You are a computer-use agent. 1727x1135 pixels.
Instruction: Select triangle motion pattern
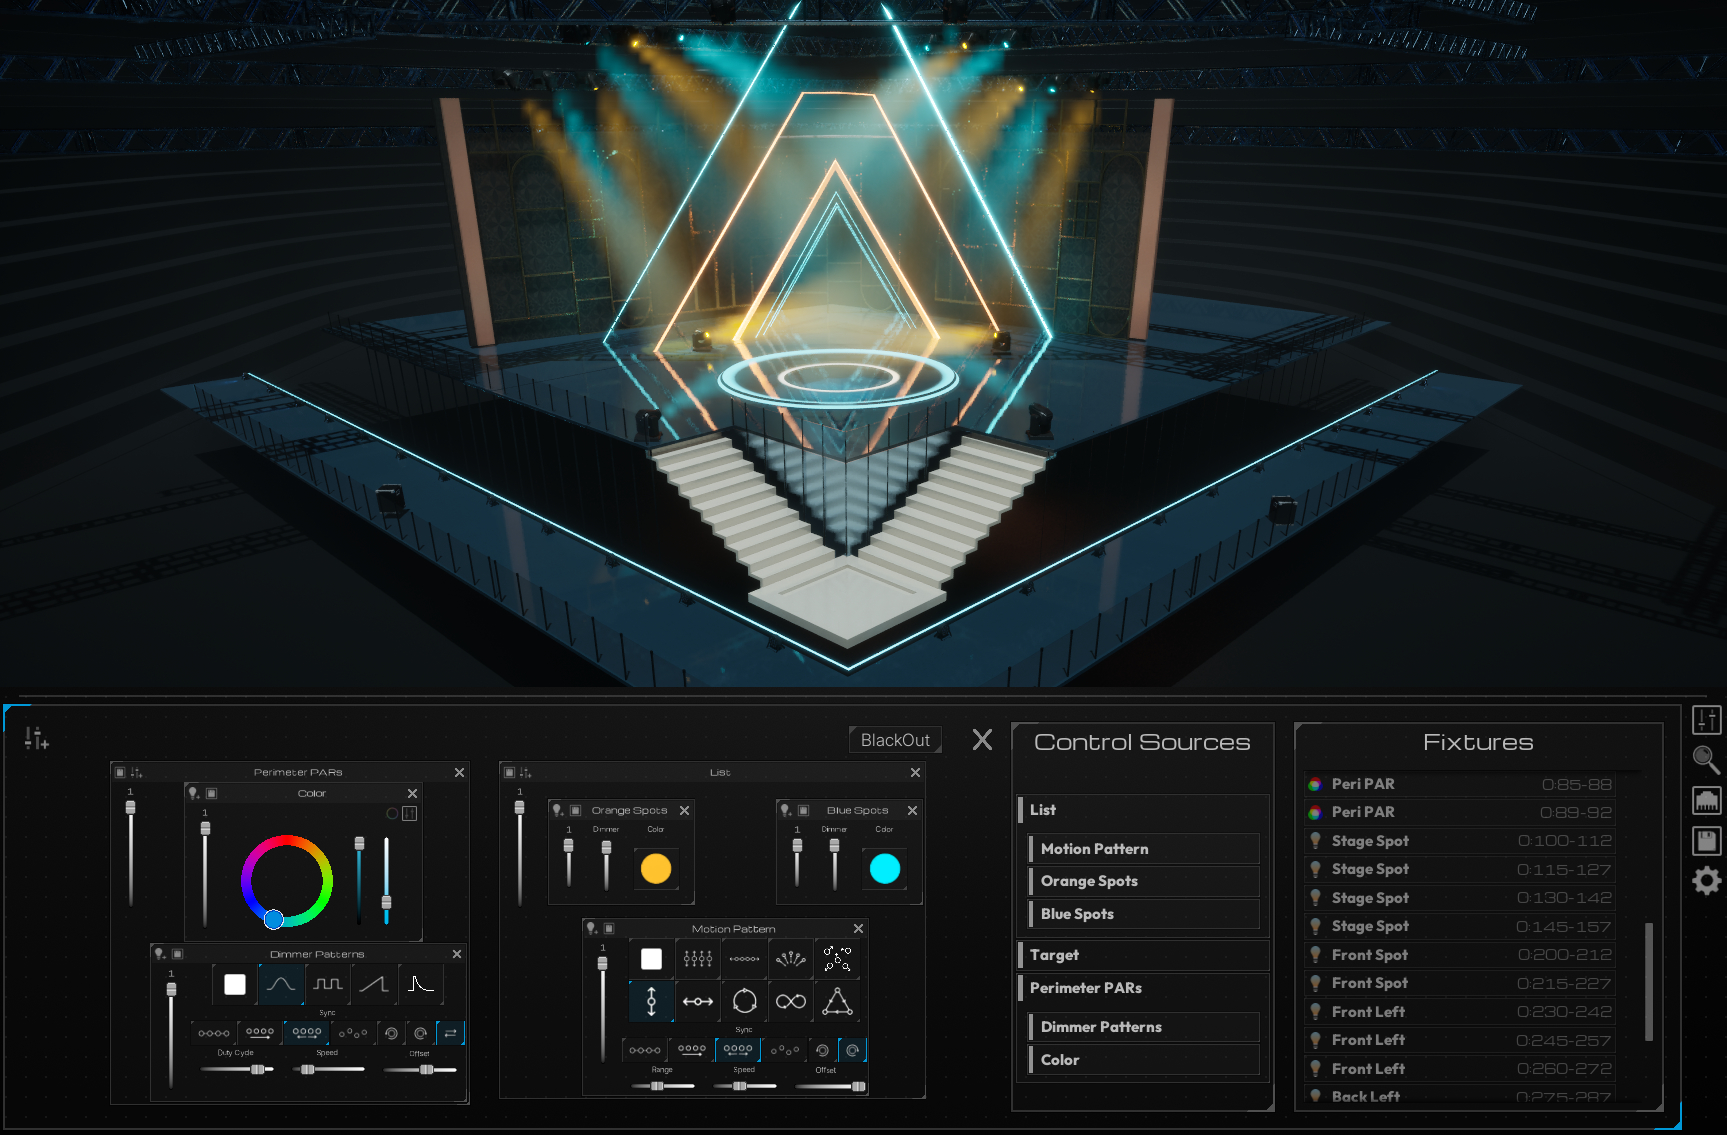pos(837,1001)
